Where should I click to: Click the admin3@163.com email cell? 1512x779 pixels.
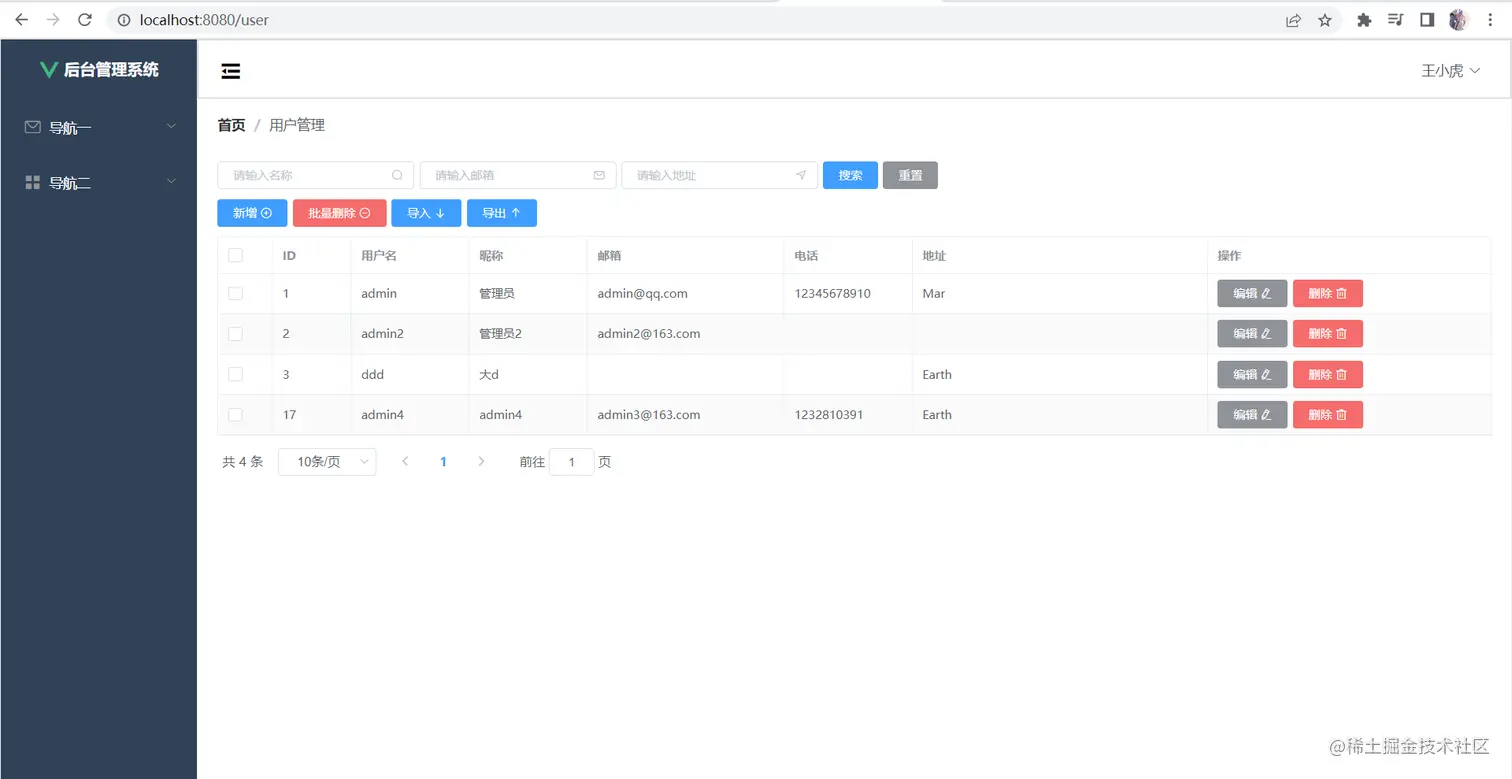coord(648,414)
